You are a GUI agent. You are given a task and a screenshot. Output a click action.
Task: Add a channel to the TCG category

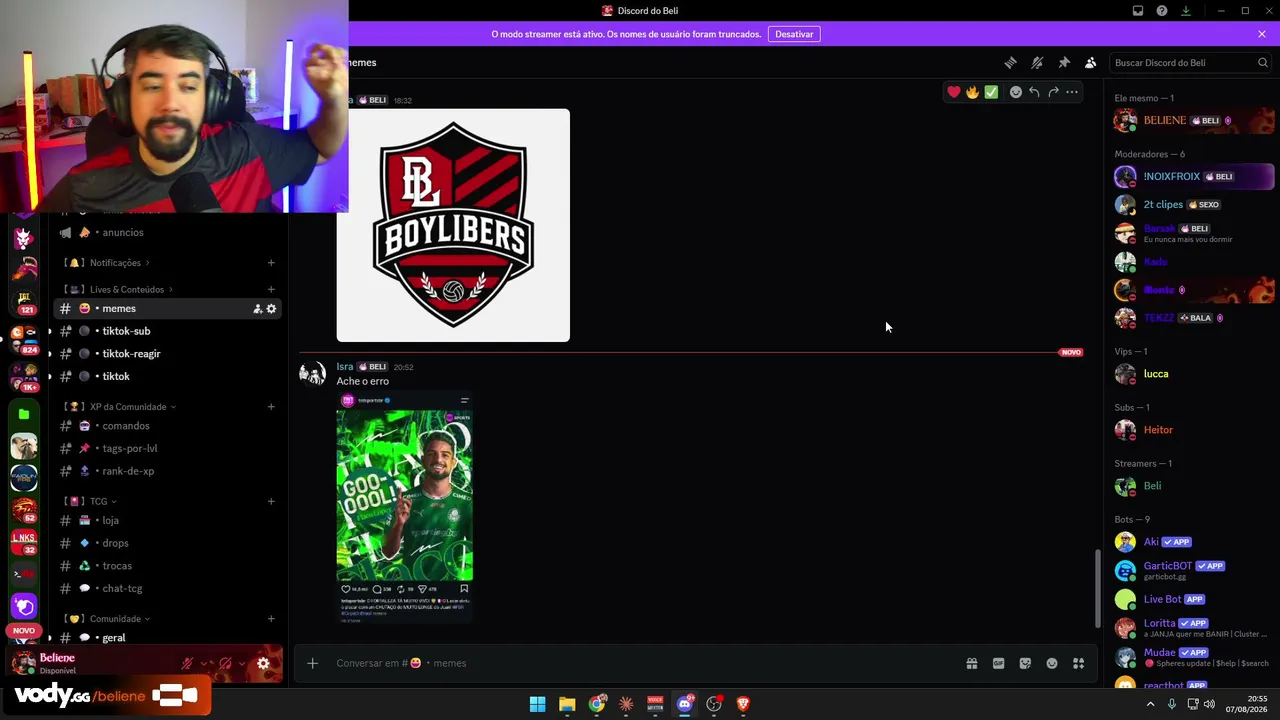271,501
